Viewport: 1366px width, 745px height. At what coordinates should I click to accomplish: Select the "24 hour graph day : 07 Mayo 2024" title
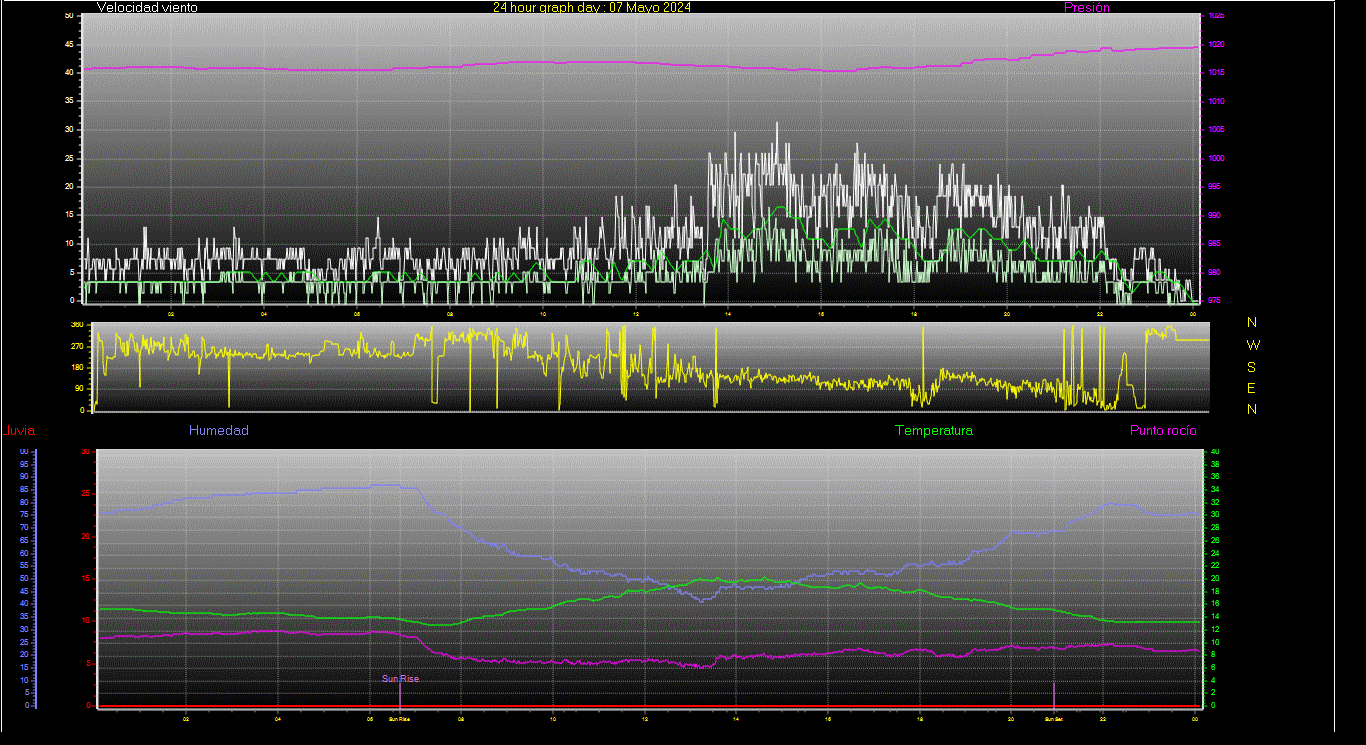coord(592,7)
